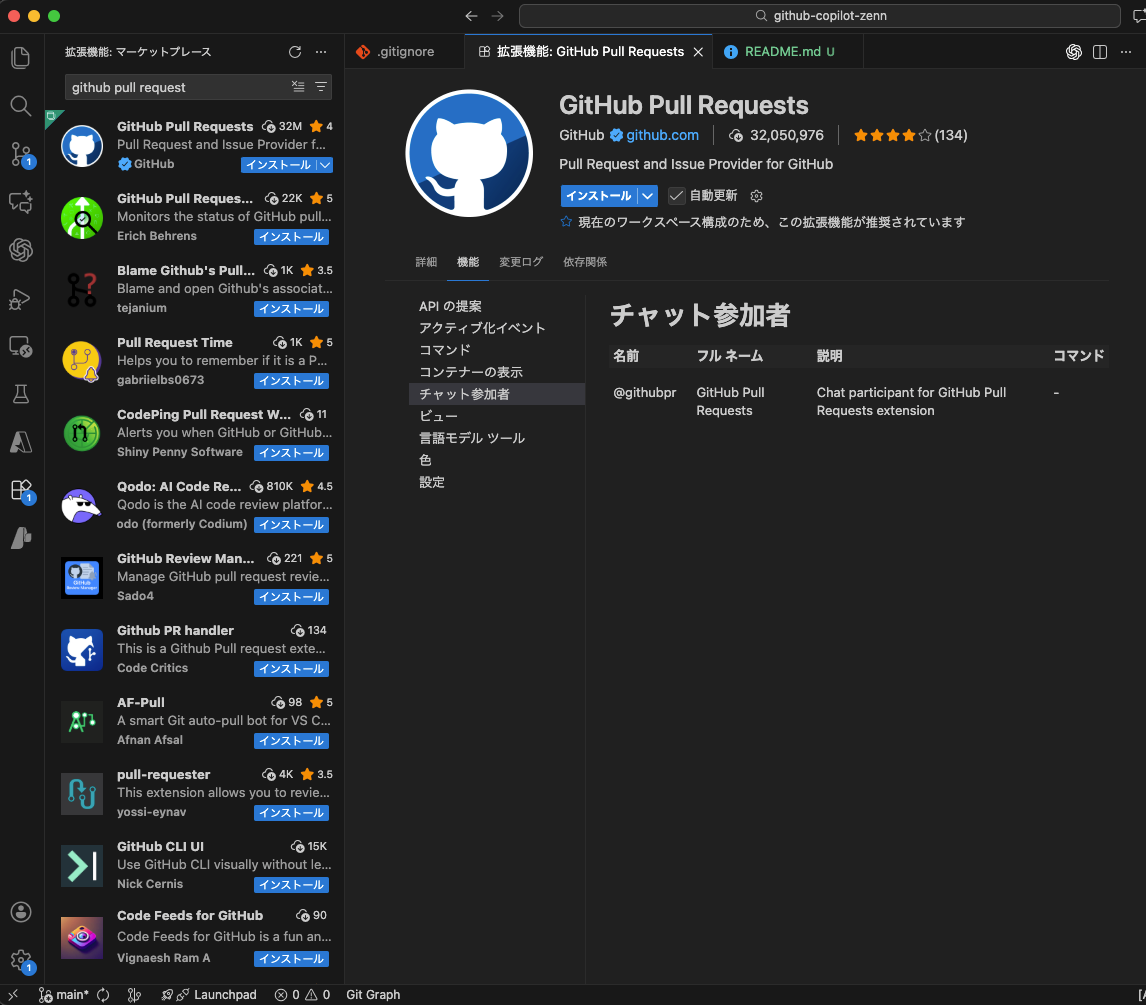1146x1005 pixels.
Task: Open the ChatGPT/OpenAI icon in activity bar
Action: point(21,250)
